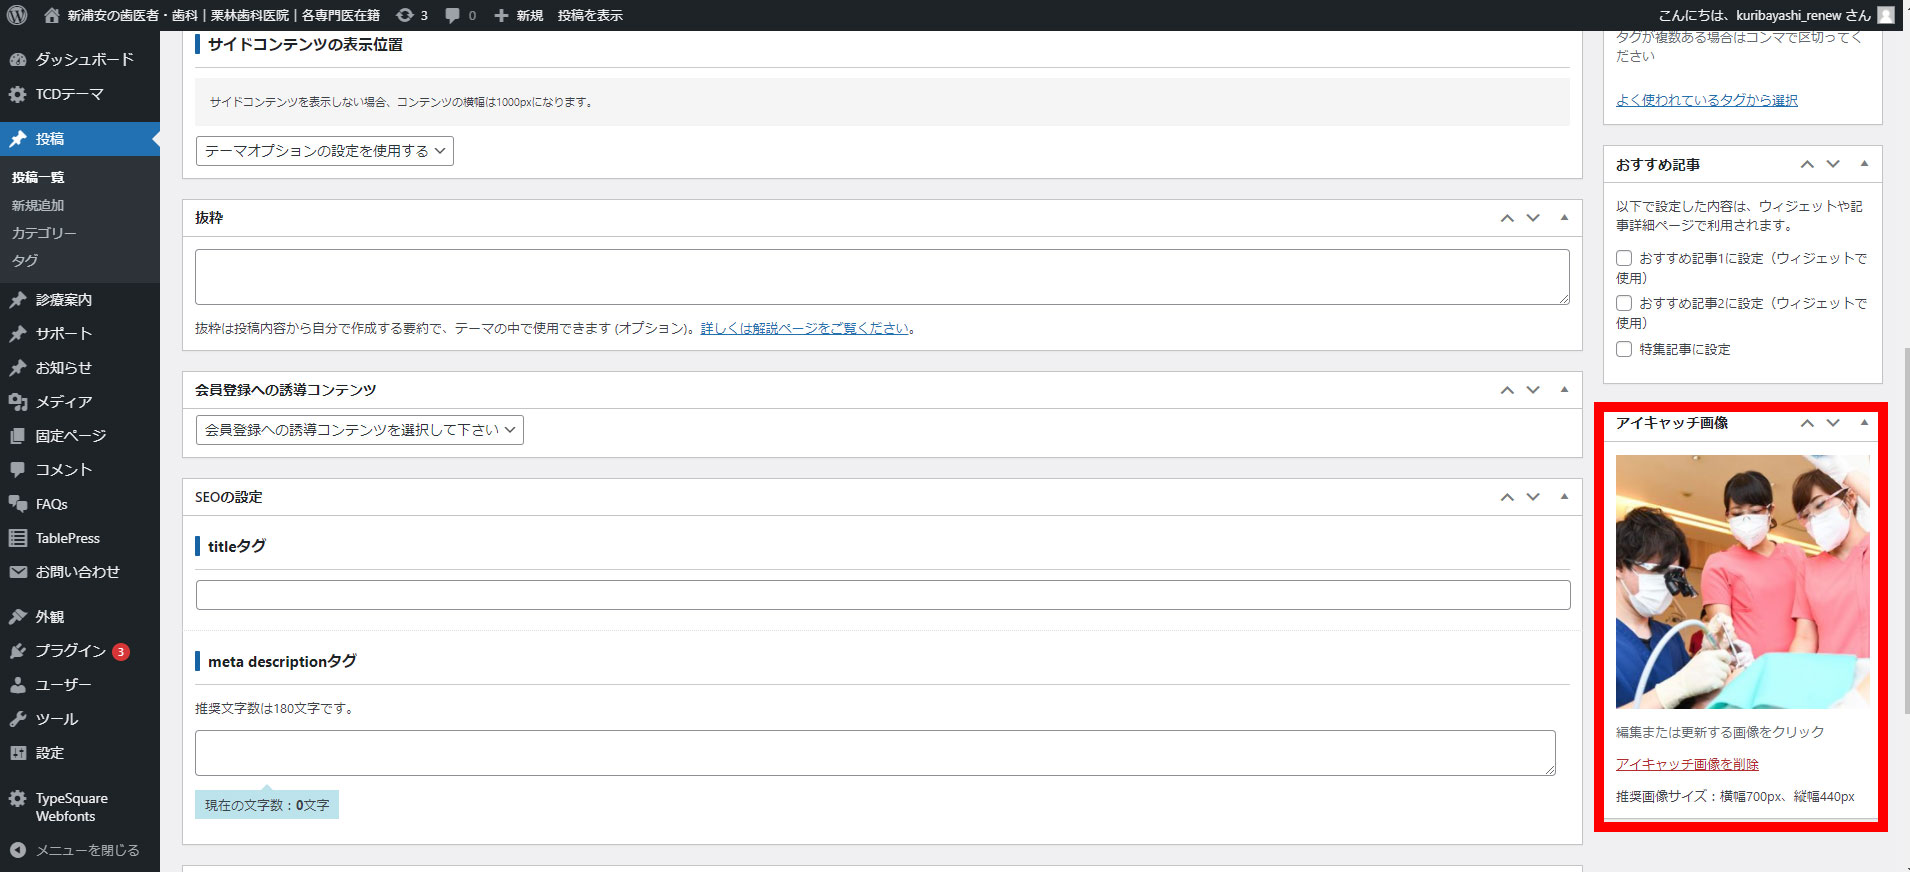Open 会員登録への誘導コンテンツ select dropdown

[359, 430]
